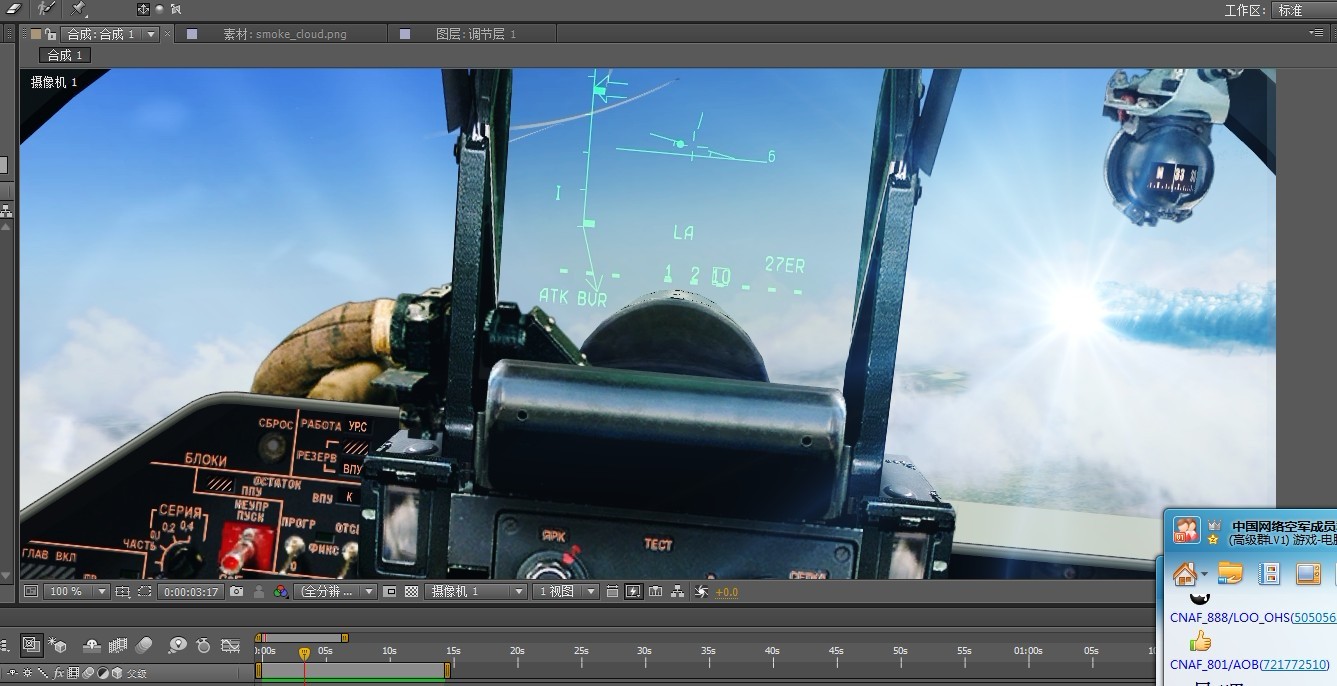
Task: Enable motion blur for layers in timeline
Action: (144, 646)
